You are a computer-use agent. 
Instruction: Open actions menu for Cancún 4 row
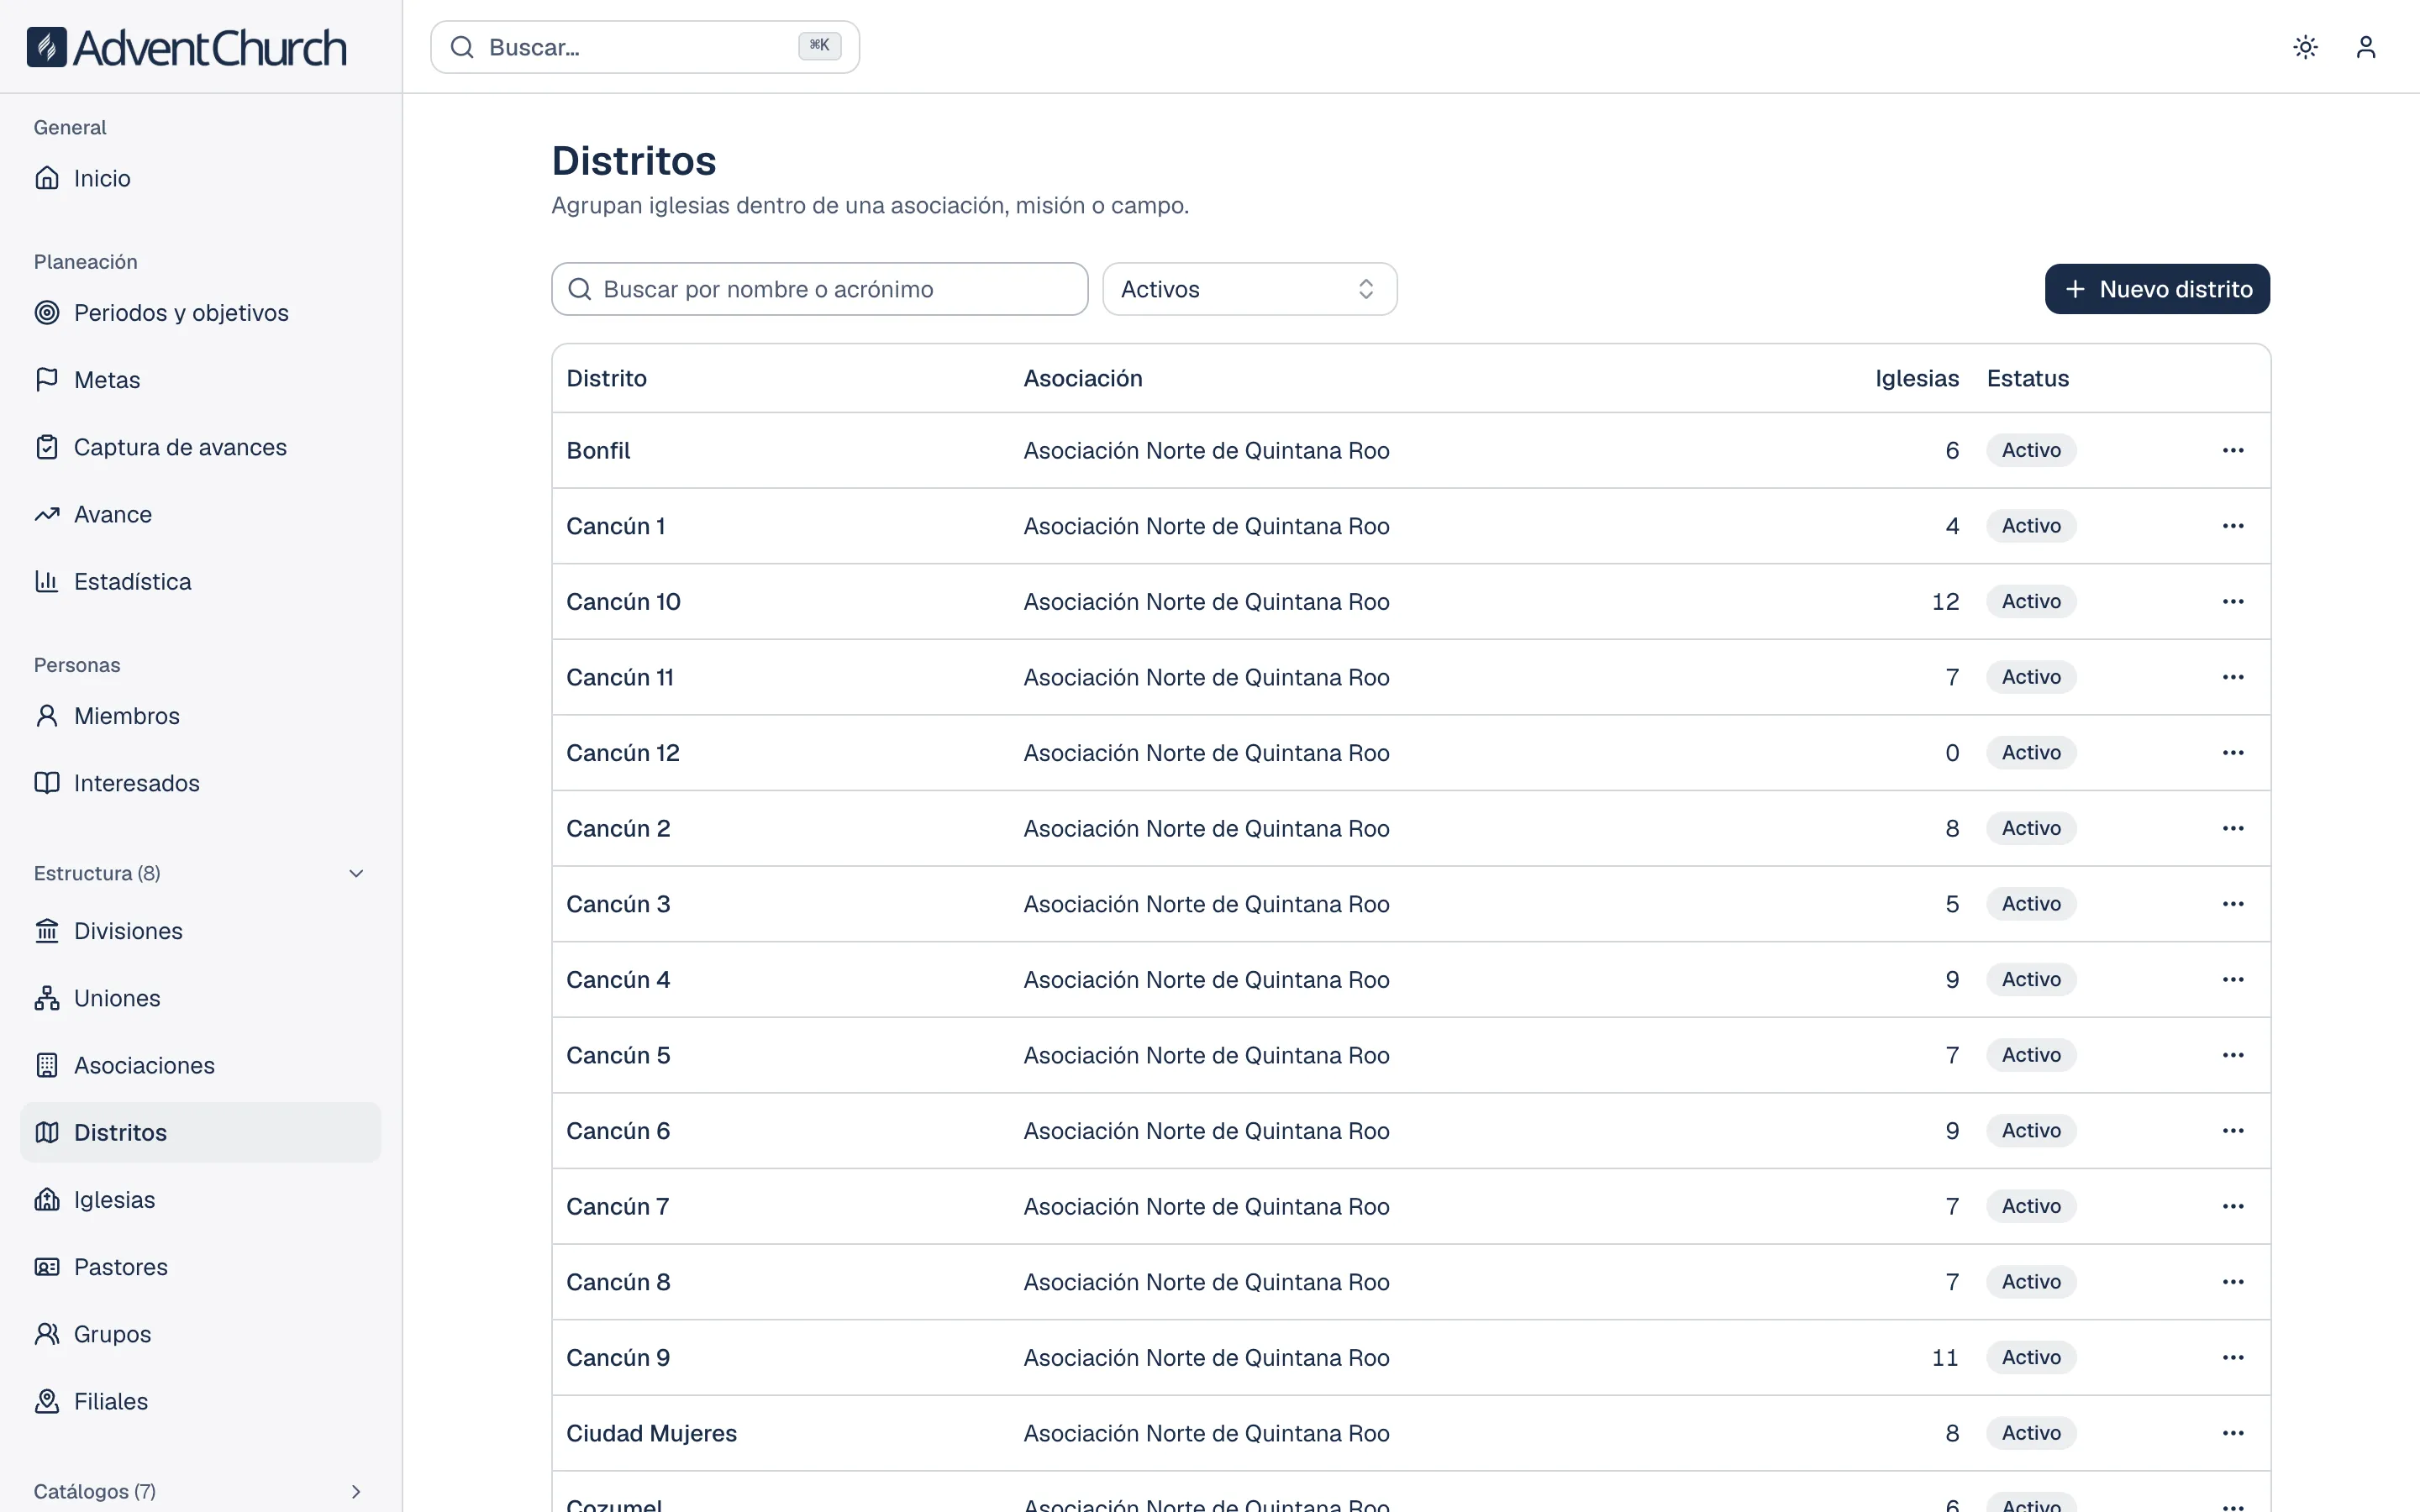[x=2233, y=979]
